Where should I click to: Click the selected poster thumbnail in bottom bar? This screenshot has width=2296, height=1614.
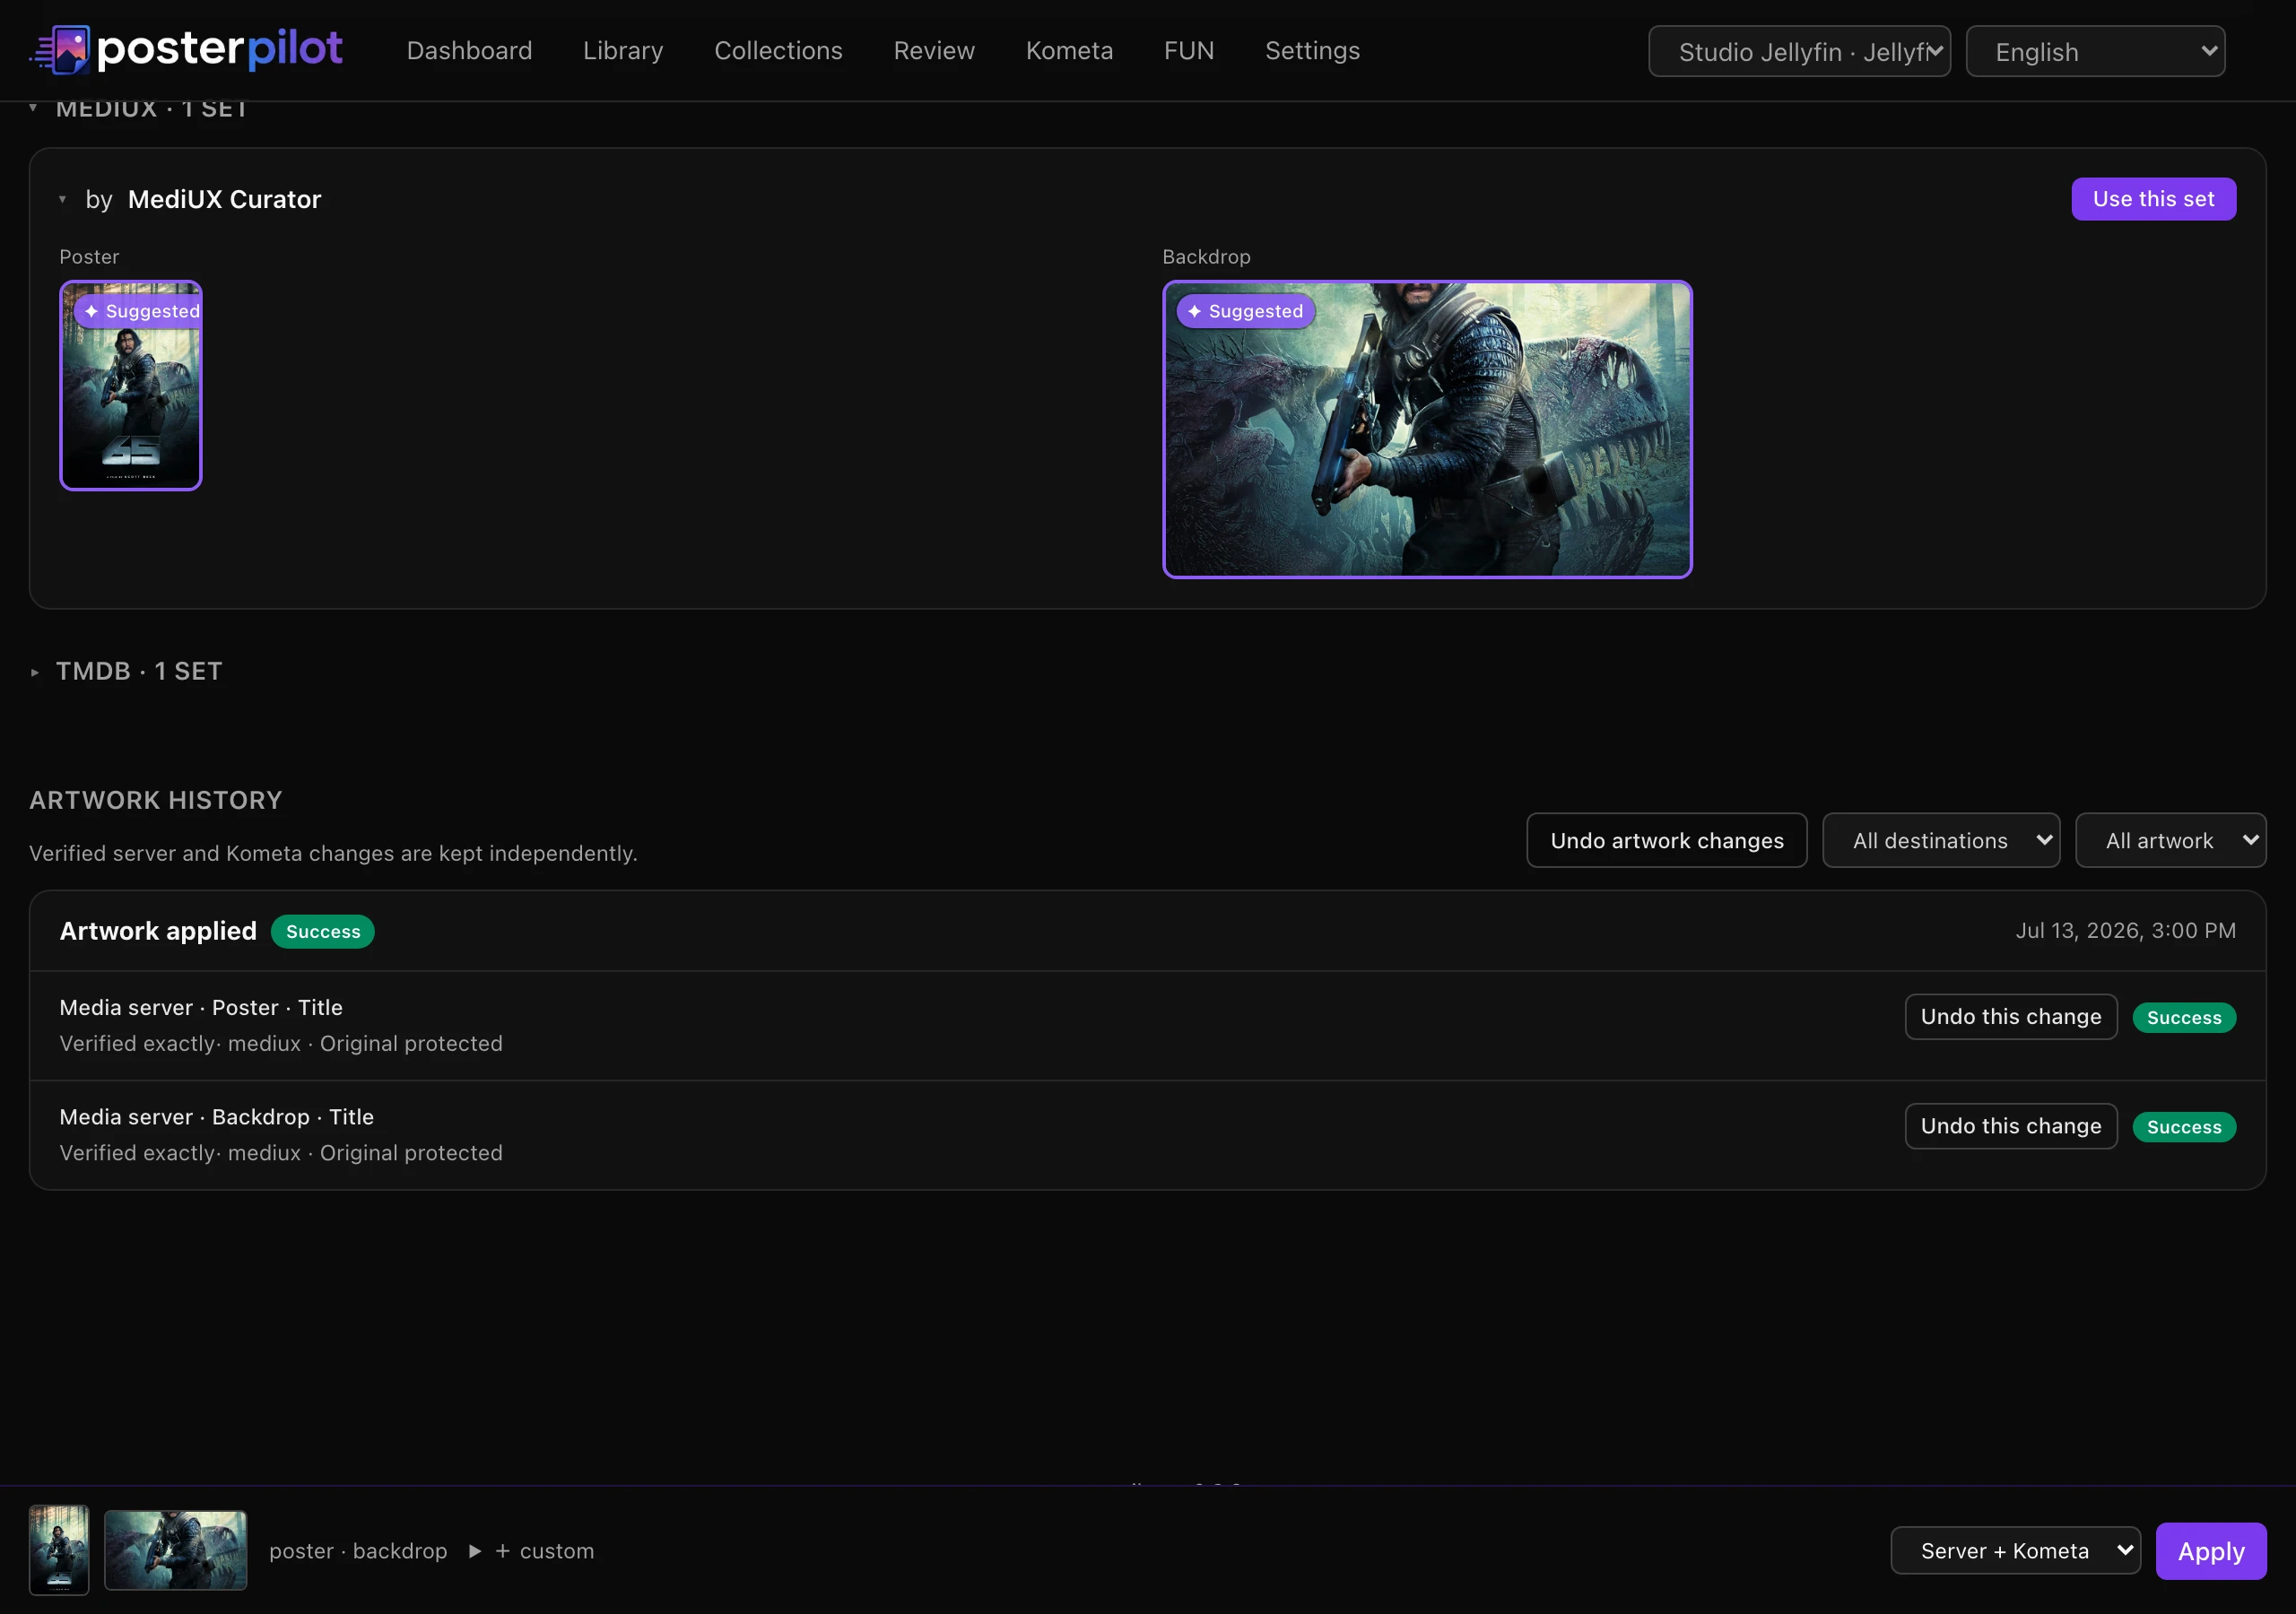(x=59, y=1550)
